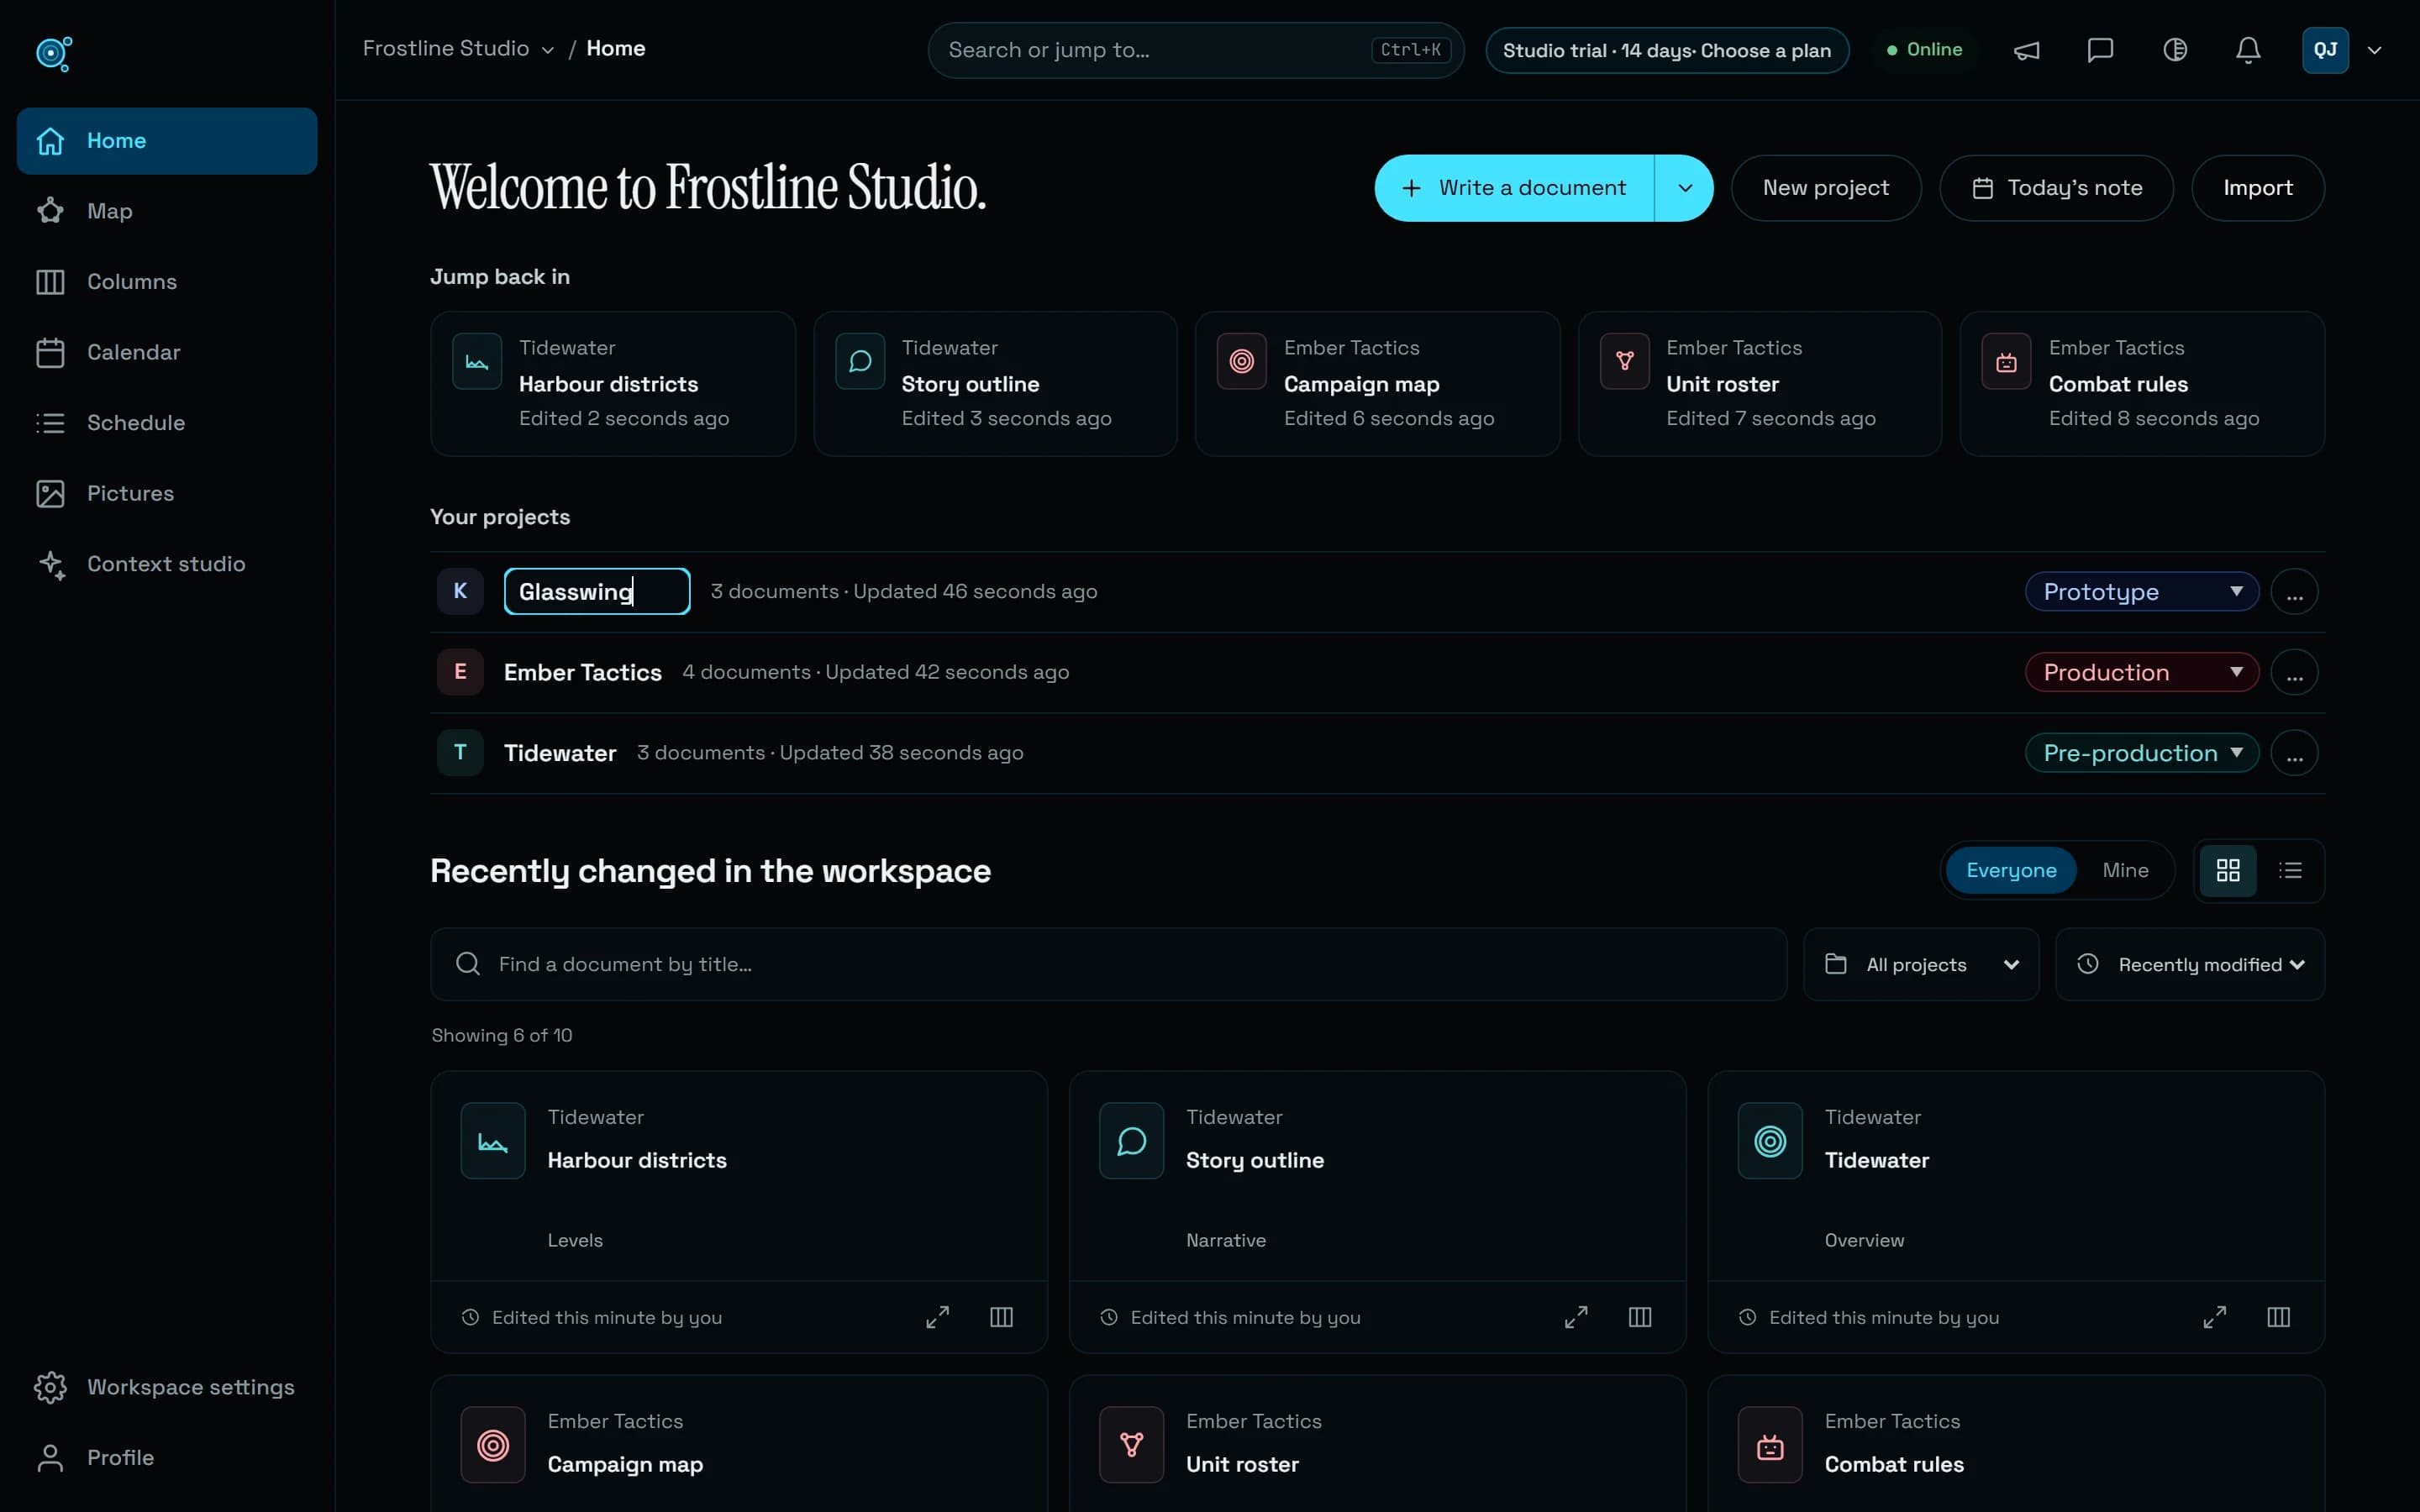The image size is (2420, 1512).
Task: Open Story outline in columns
Action: tap(1640, 1317)
